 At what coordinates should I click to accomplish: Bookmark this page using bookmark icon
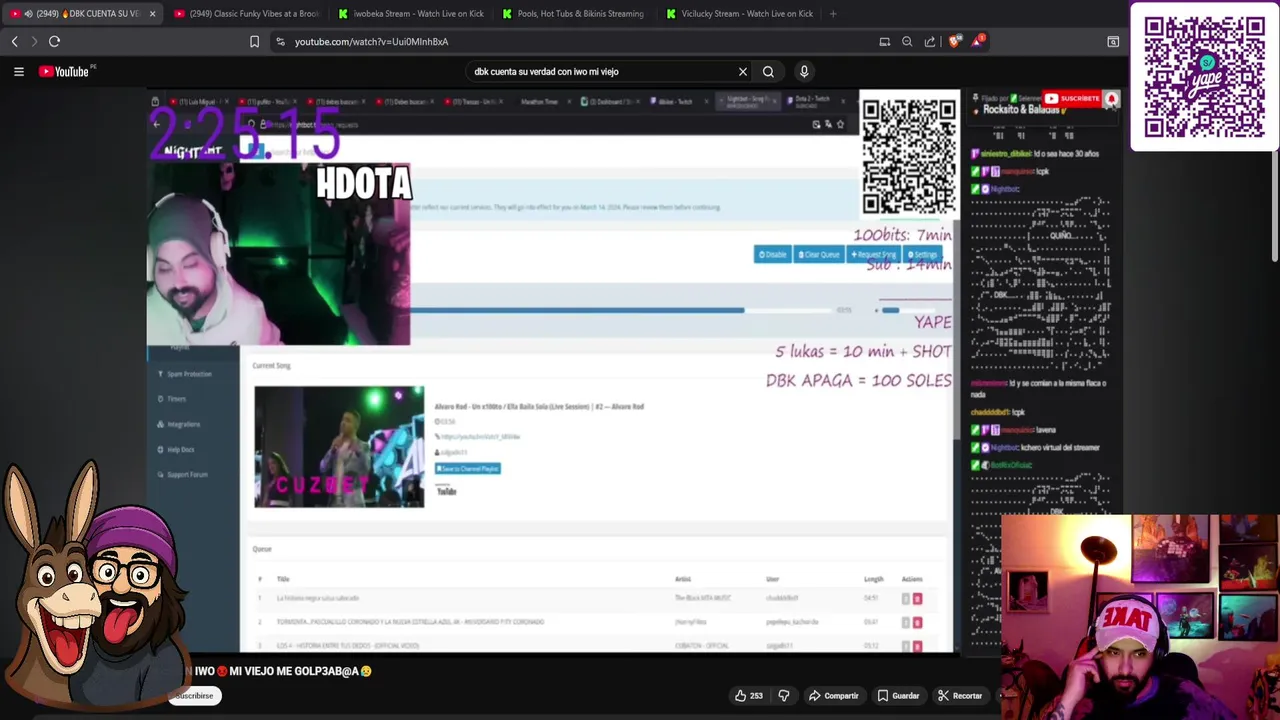tap(254, 41)
